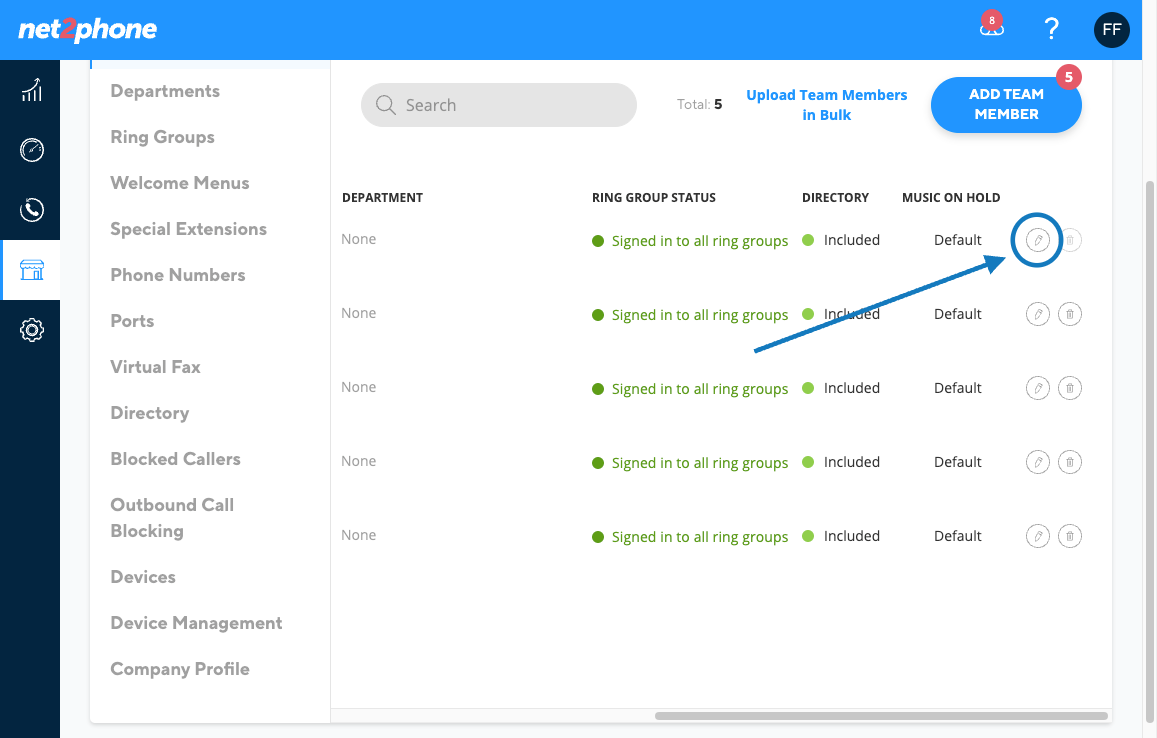Open the help question mark icon

tap(1051, 29)
